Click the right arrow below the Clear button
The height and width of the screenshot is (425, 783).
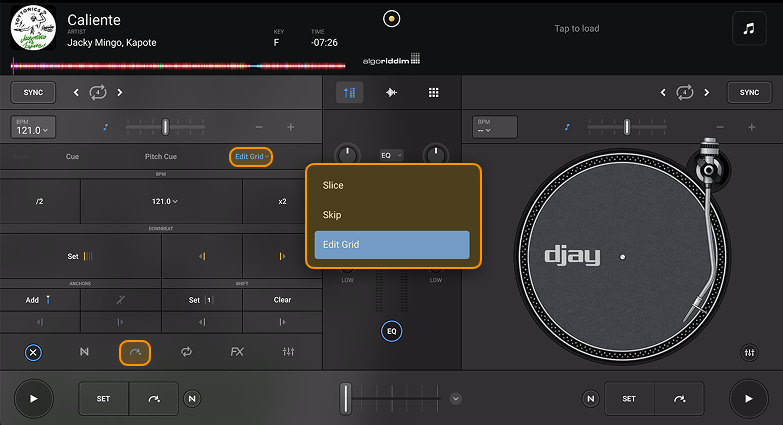(x=283, y=322)
